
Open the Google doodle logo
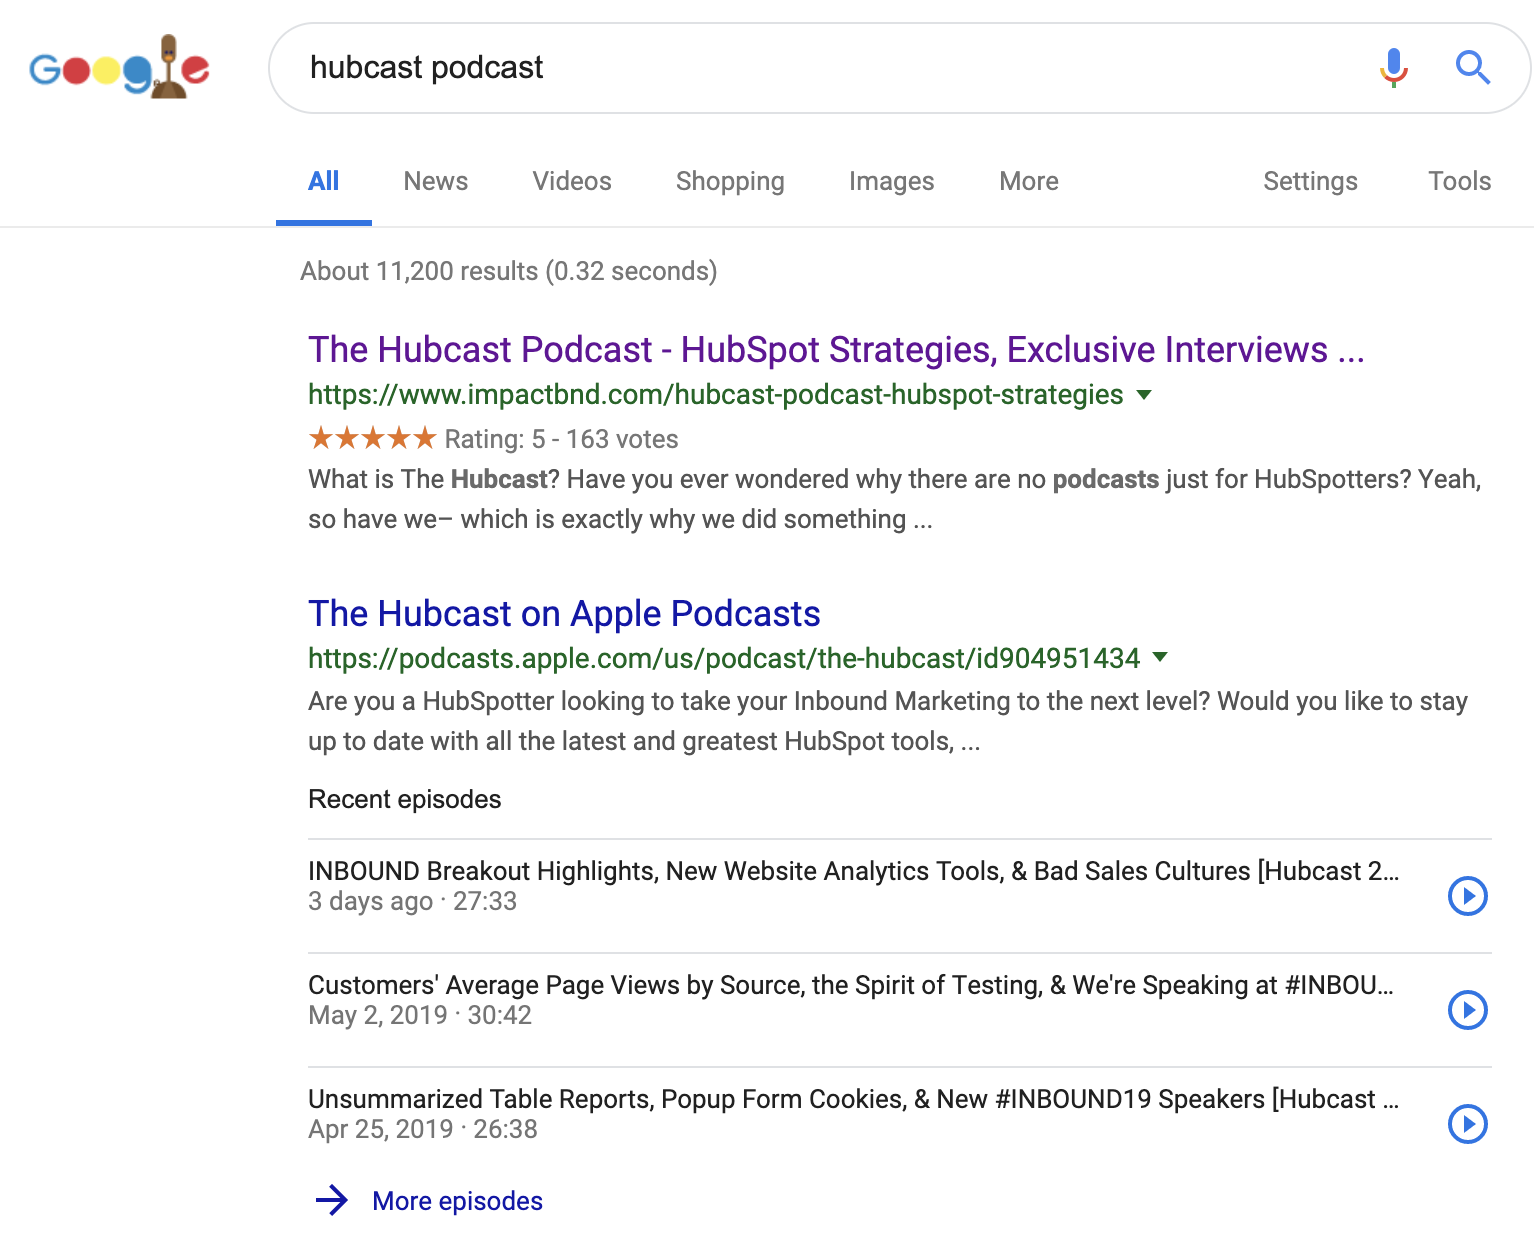(119, 67)
